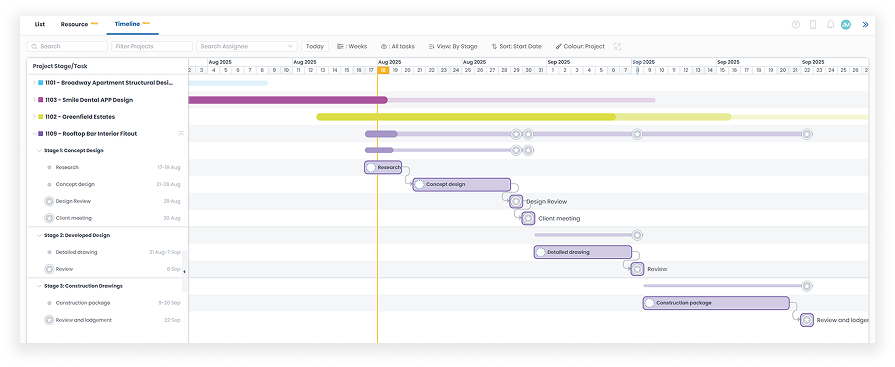Click the Detailed drawing task bar

583,252
